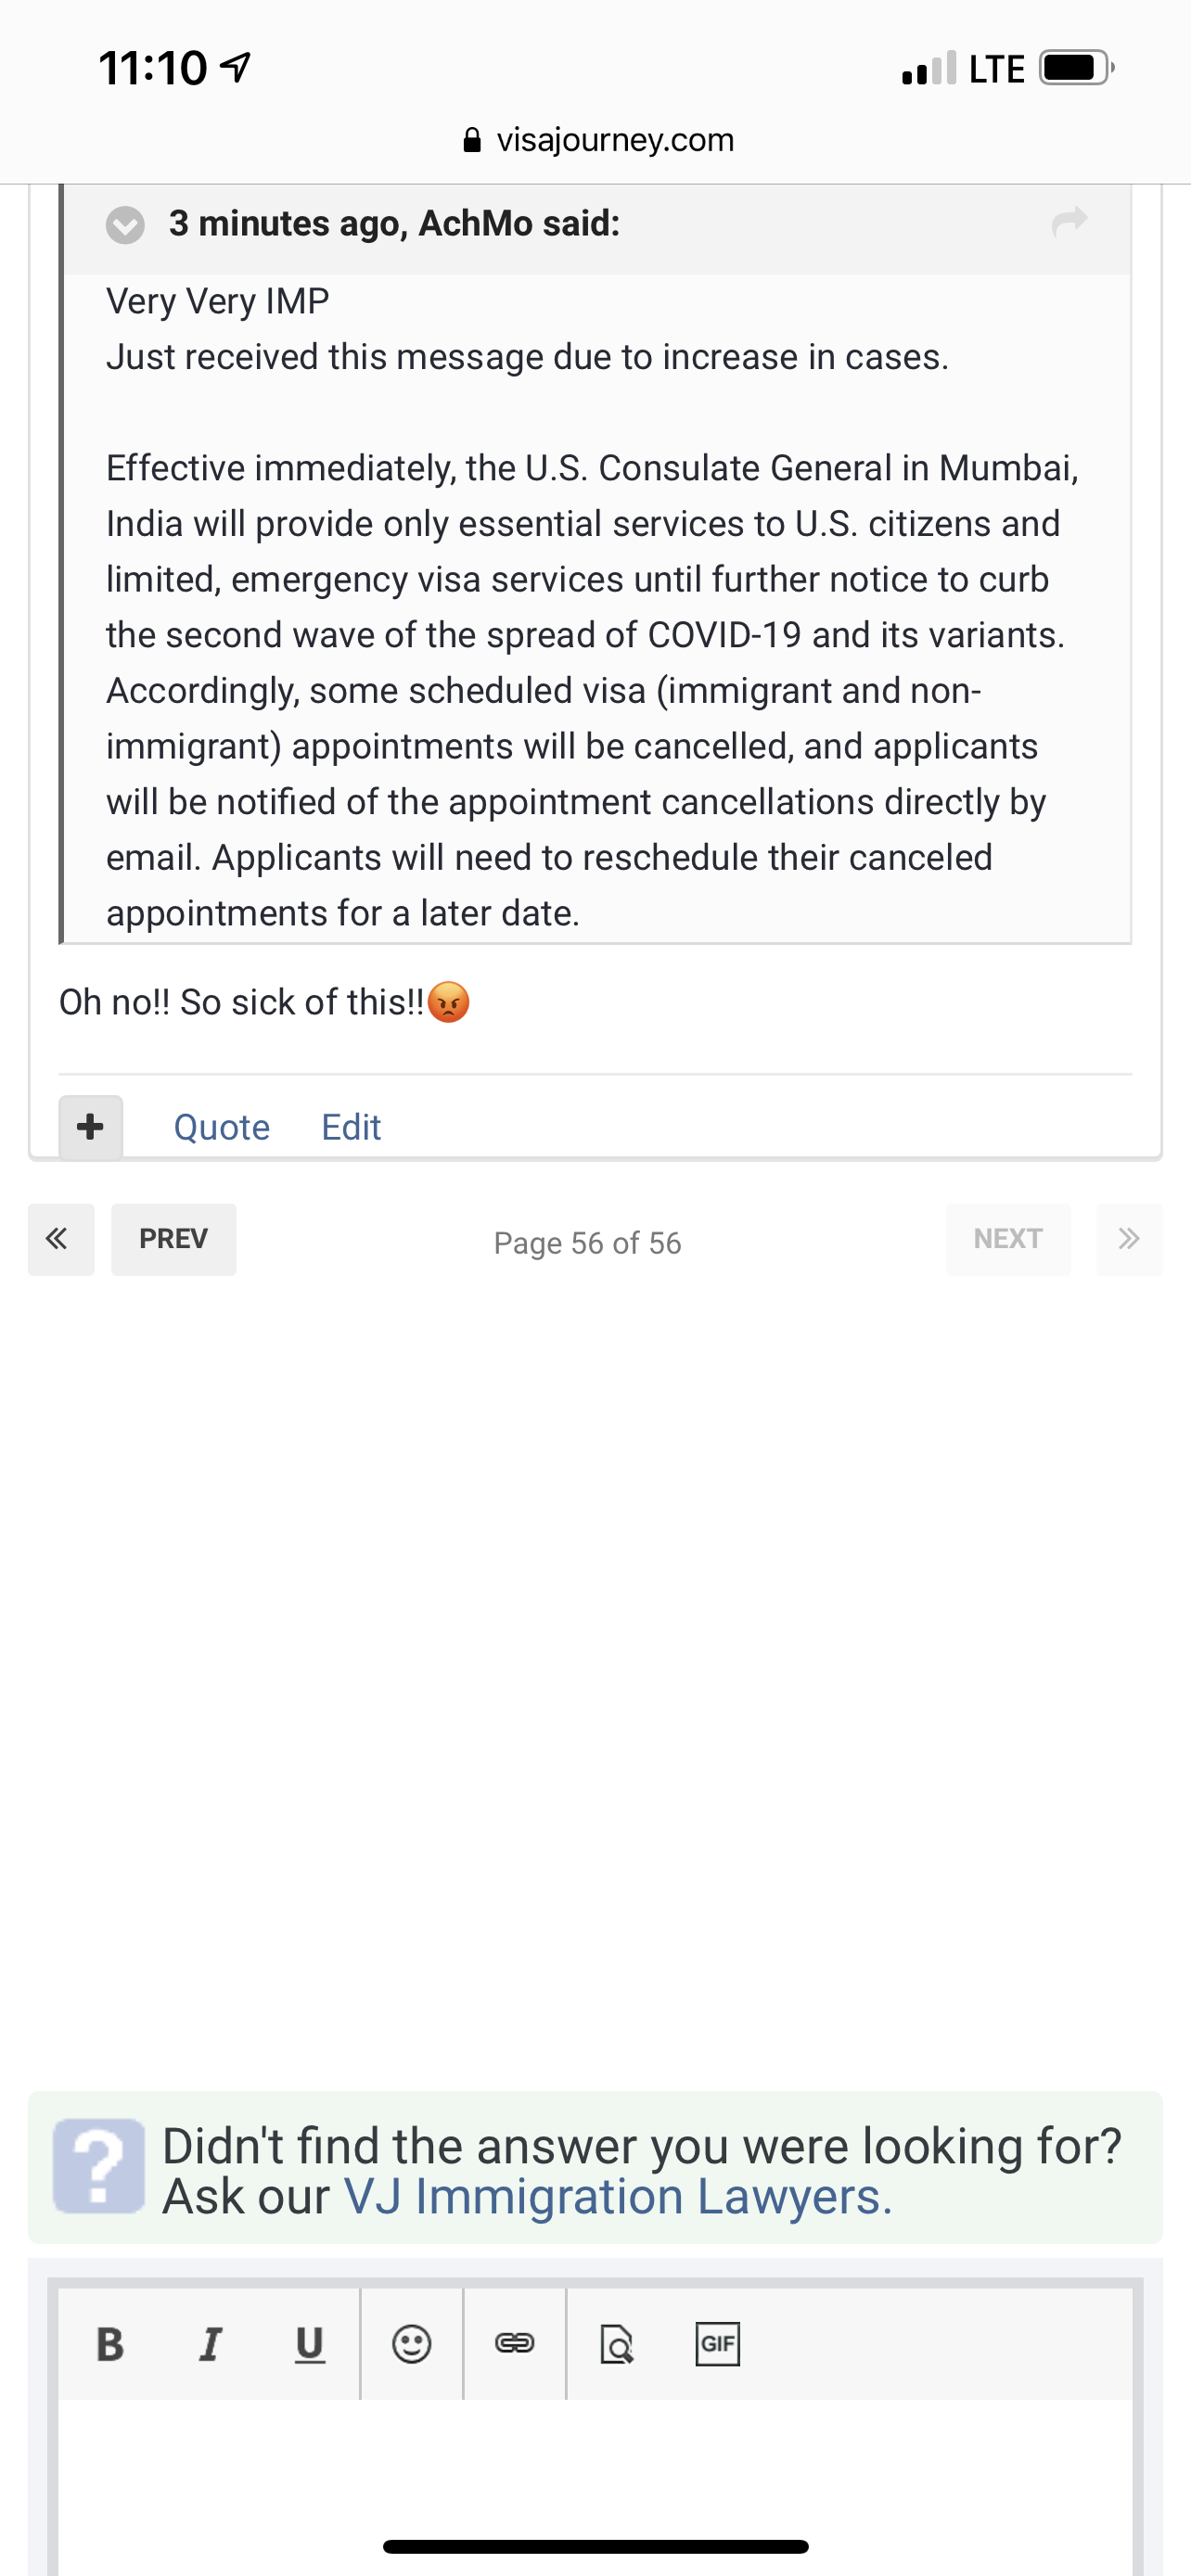
Task: Go to NEXT page
Action: coord(1008,1240)
